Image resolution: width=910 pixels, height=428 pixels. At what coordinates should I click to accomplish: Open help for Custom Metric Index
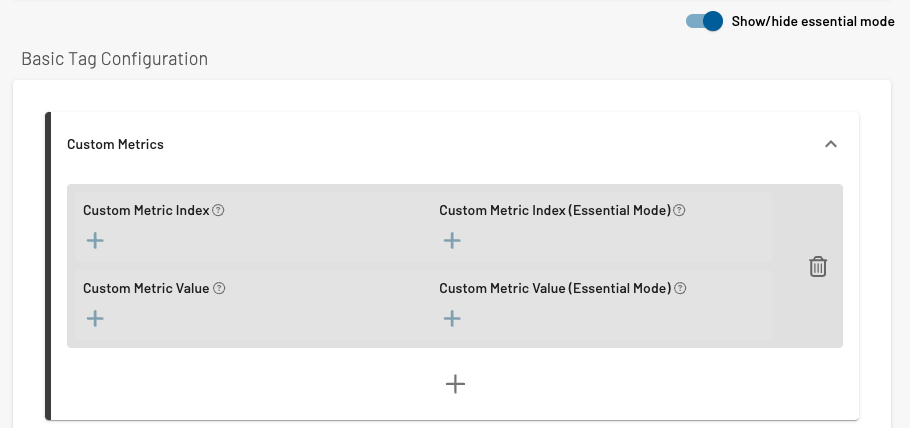pos(218,210)
